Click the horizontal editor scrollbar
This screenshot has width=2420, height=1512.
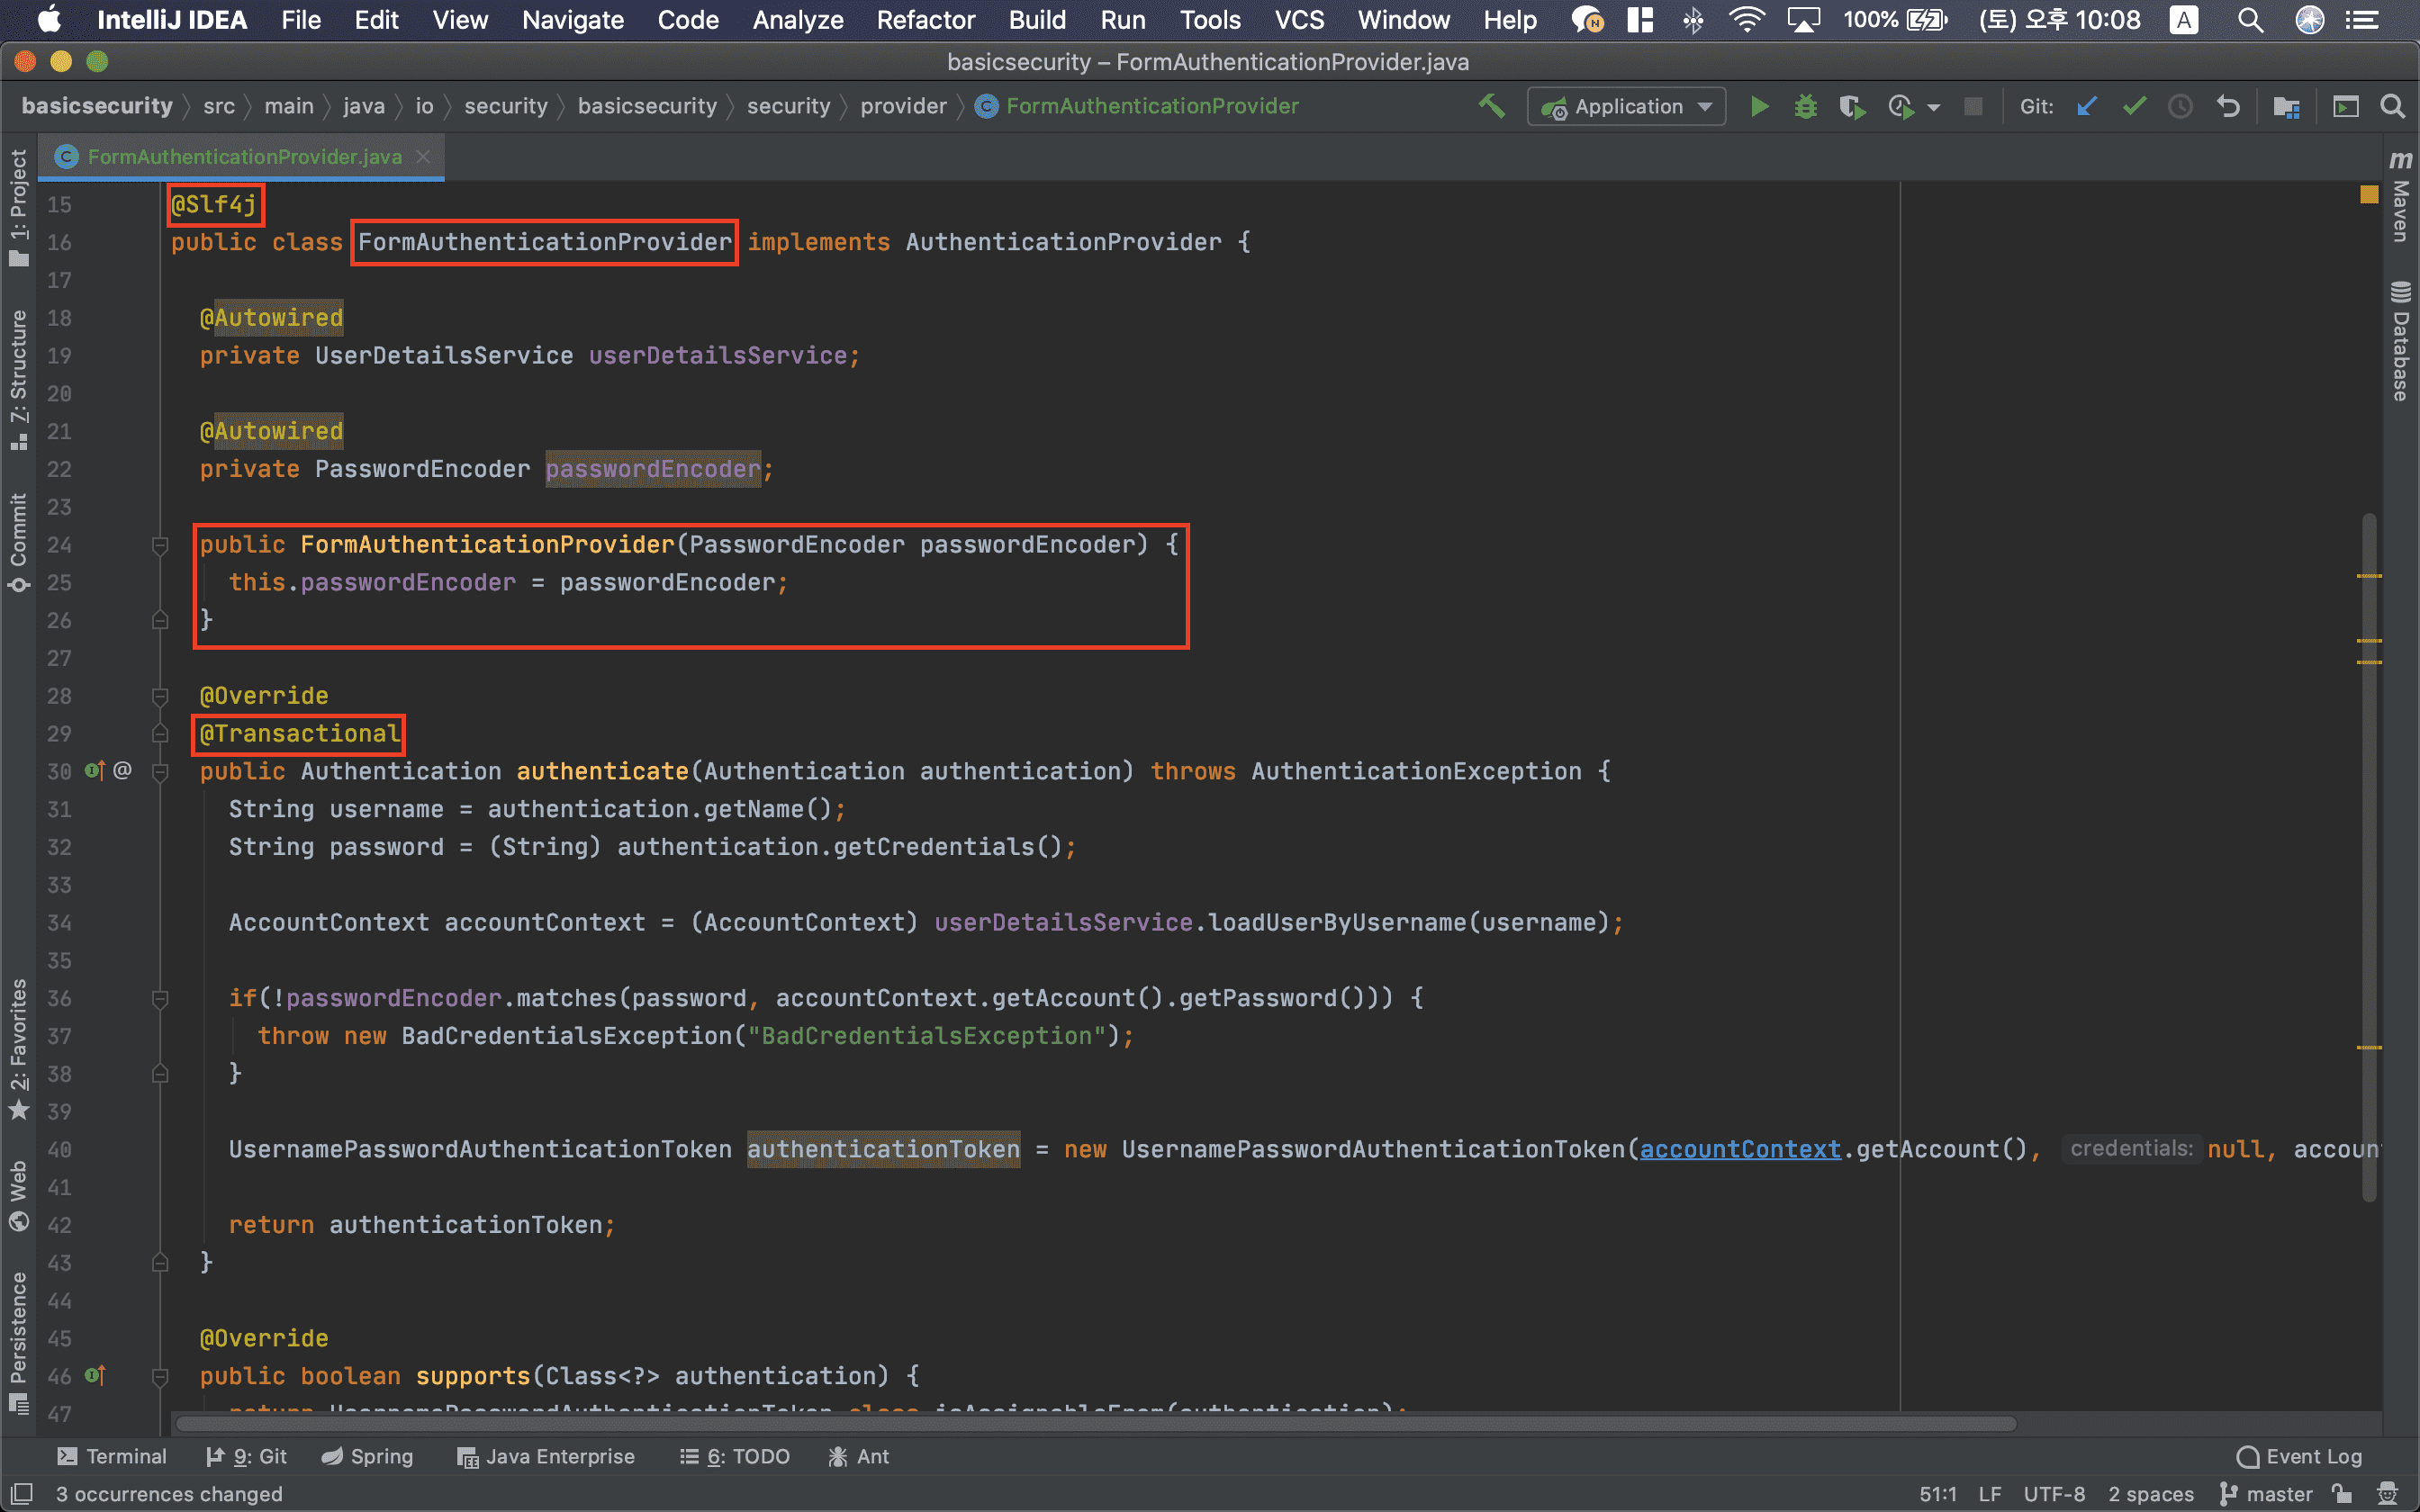coord(1096,1423)
